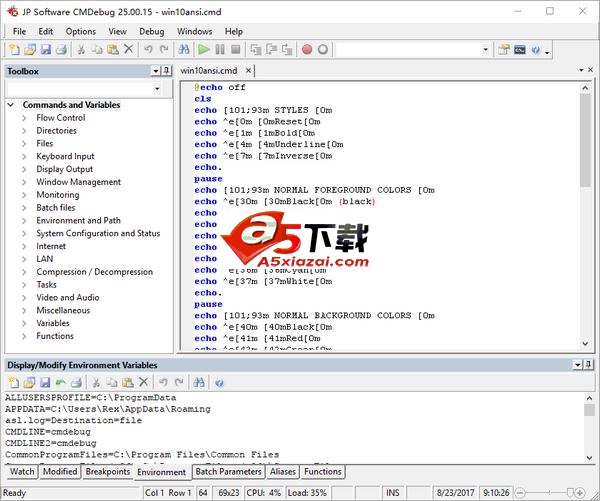Open Toolbox panel menu arrow
The height and width of the screenshot is (501, 600).
tap(155, 71)
